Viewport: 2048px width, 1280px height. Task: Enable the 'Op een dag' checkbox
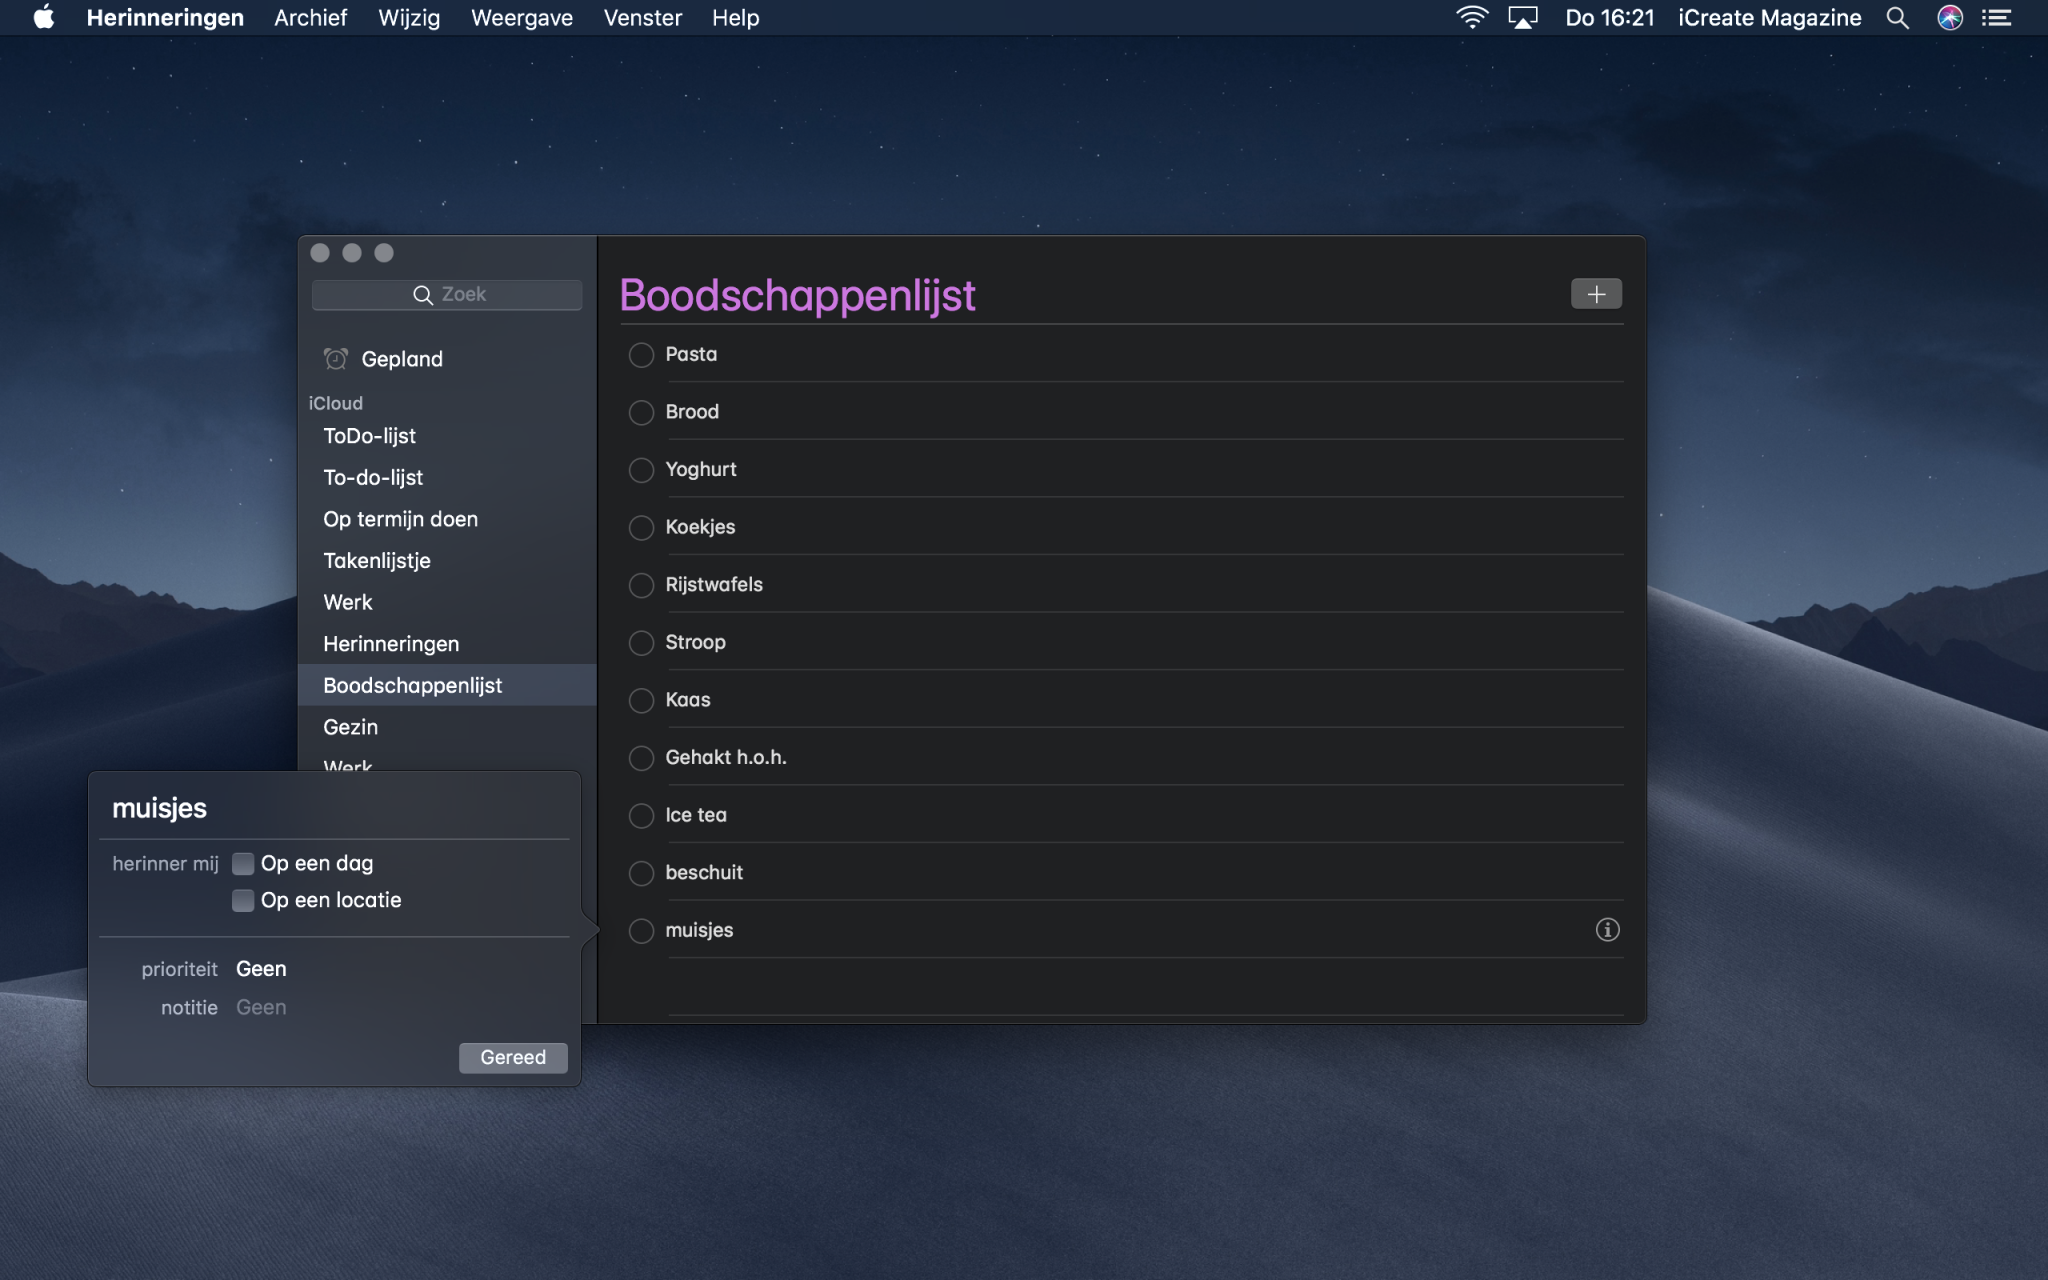tap(243, 864)
